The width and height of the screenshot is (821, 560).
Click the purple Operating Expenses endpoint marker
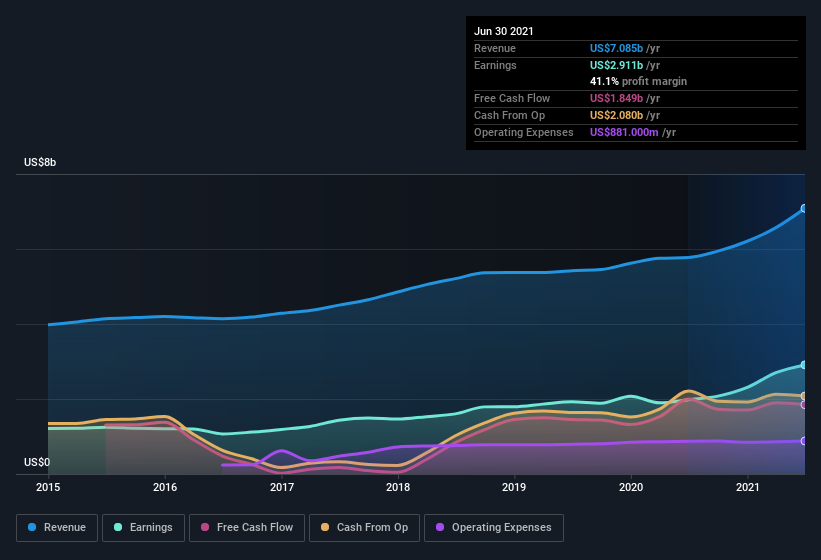pyautogui.click(x=804, y=441)
